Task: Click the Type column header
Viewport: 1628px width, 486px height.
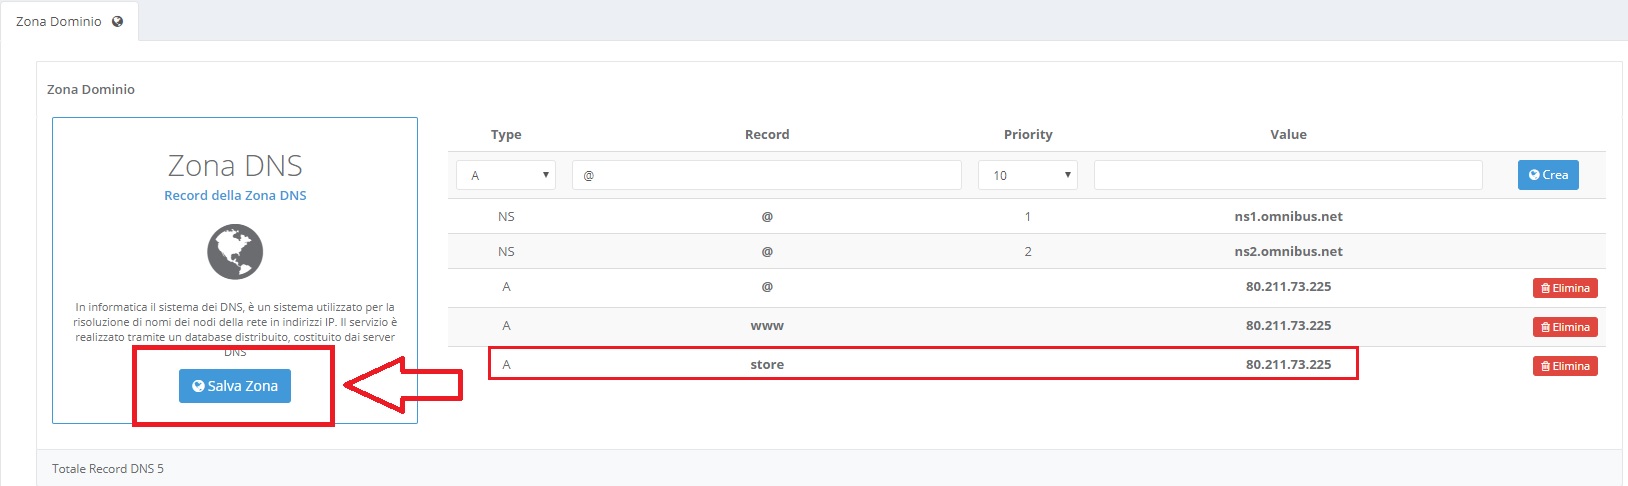Action: click(x=506, y=134)
